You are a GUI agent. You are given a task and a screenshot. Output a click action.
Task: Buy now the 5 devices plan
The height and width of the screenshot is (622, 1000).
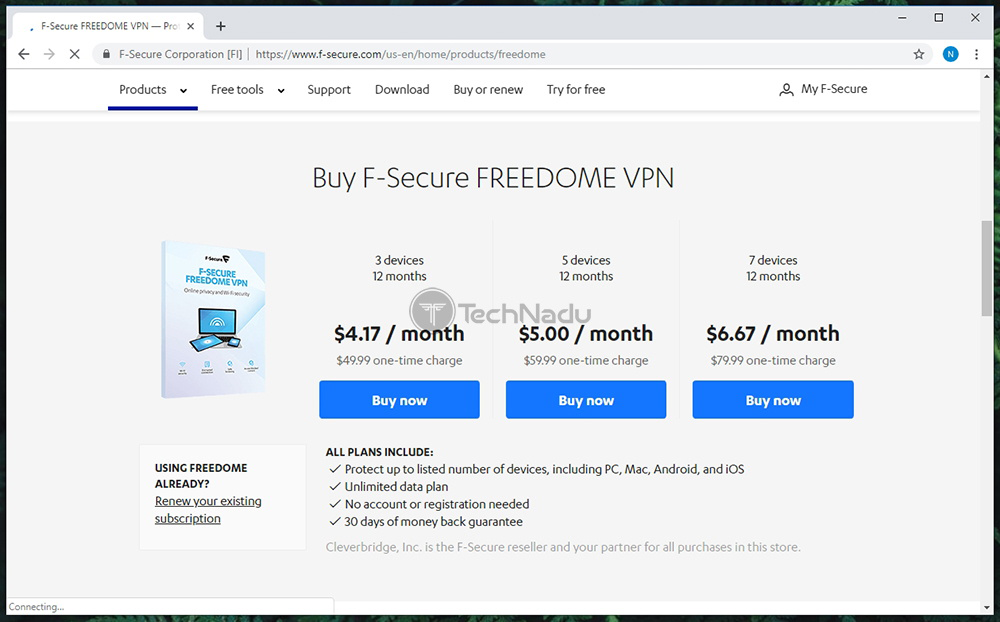tap(586, 400)
